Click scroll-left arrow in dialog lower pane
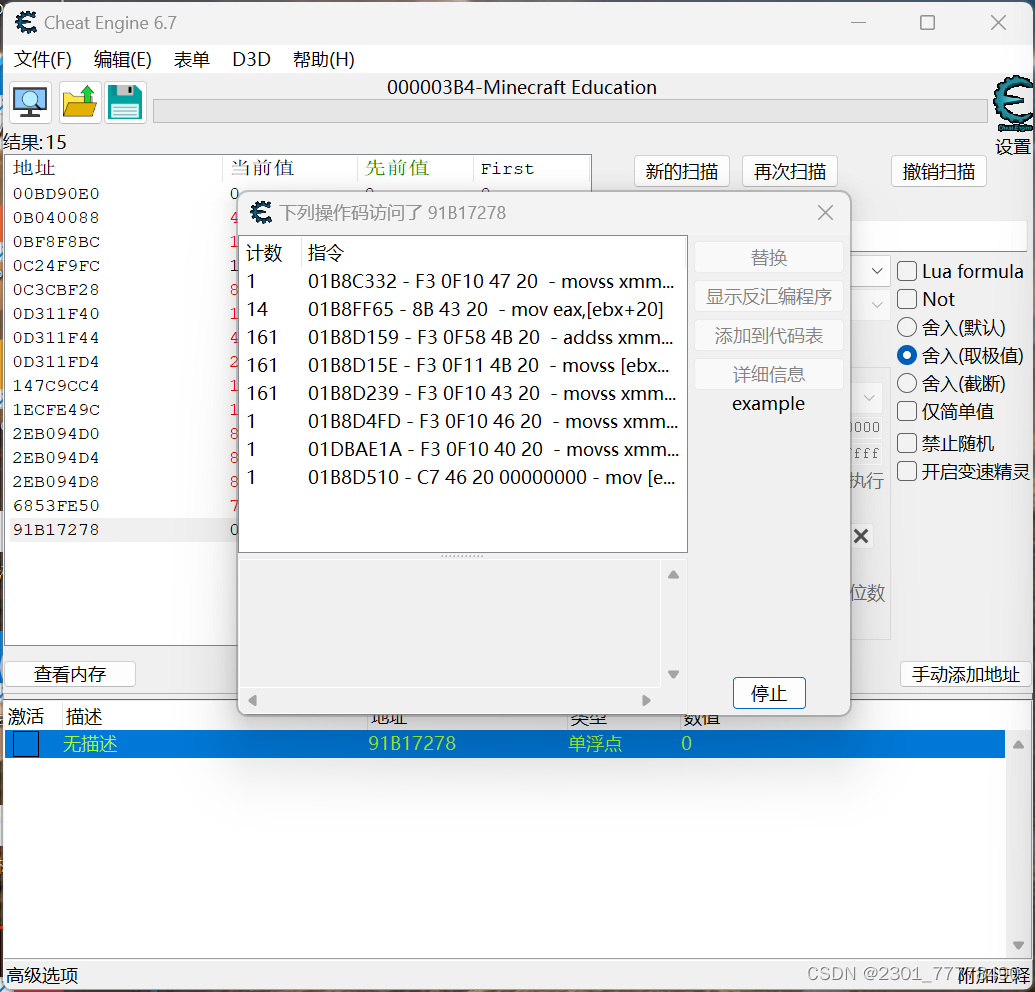This screenshot has height=992, width=1035. click(252, 700)
